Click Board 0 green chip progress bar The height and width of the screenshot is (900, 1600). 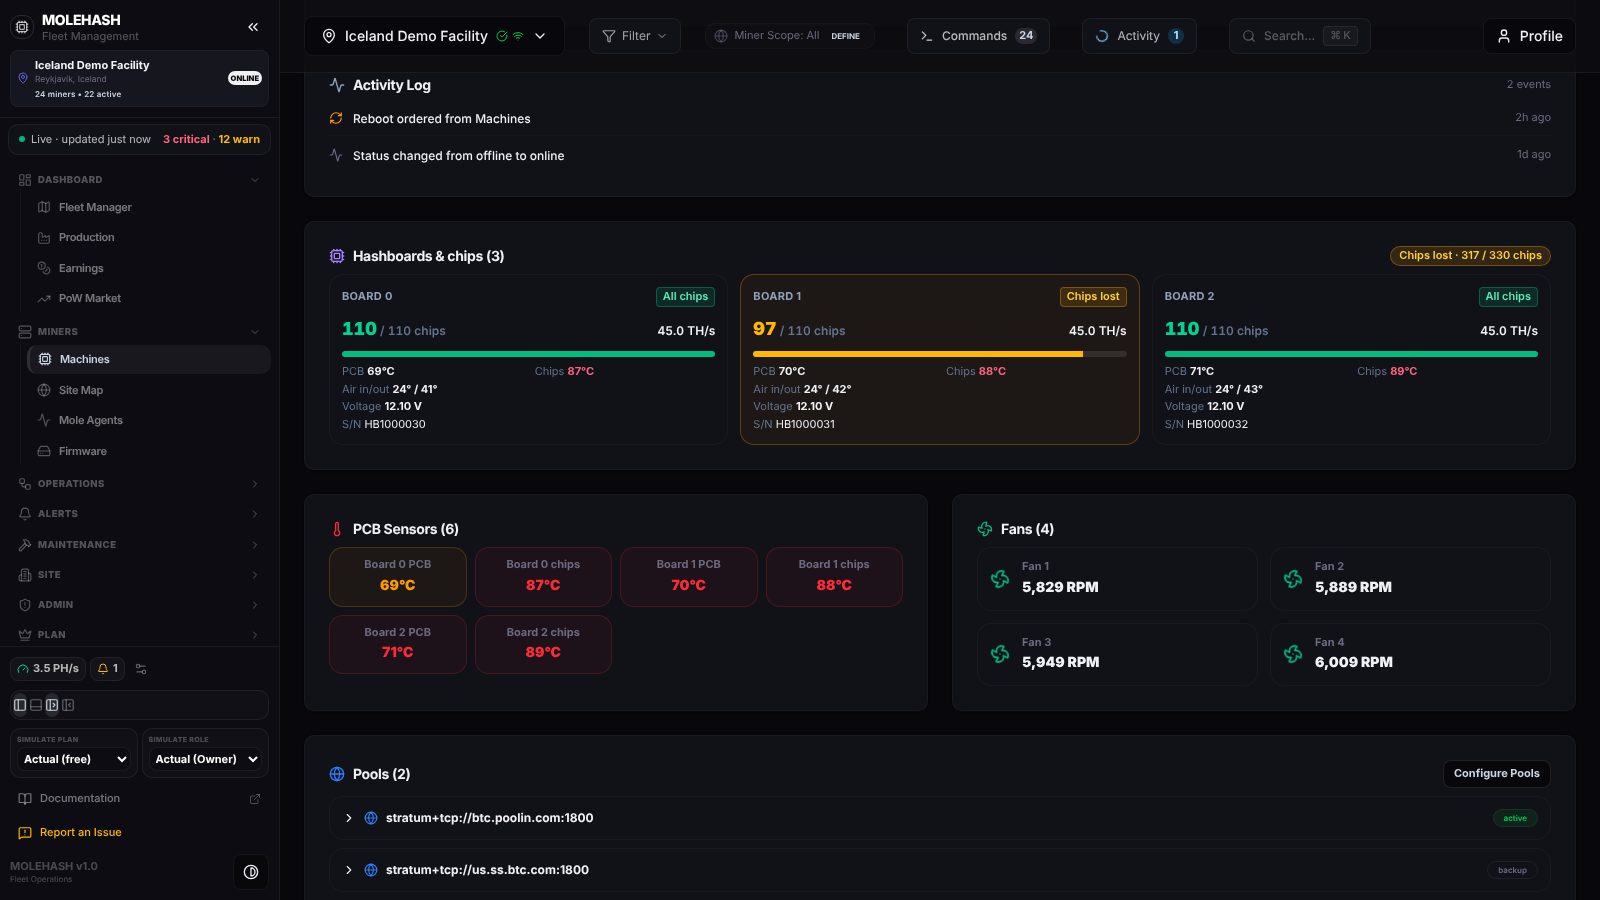coord(528,354)
